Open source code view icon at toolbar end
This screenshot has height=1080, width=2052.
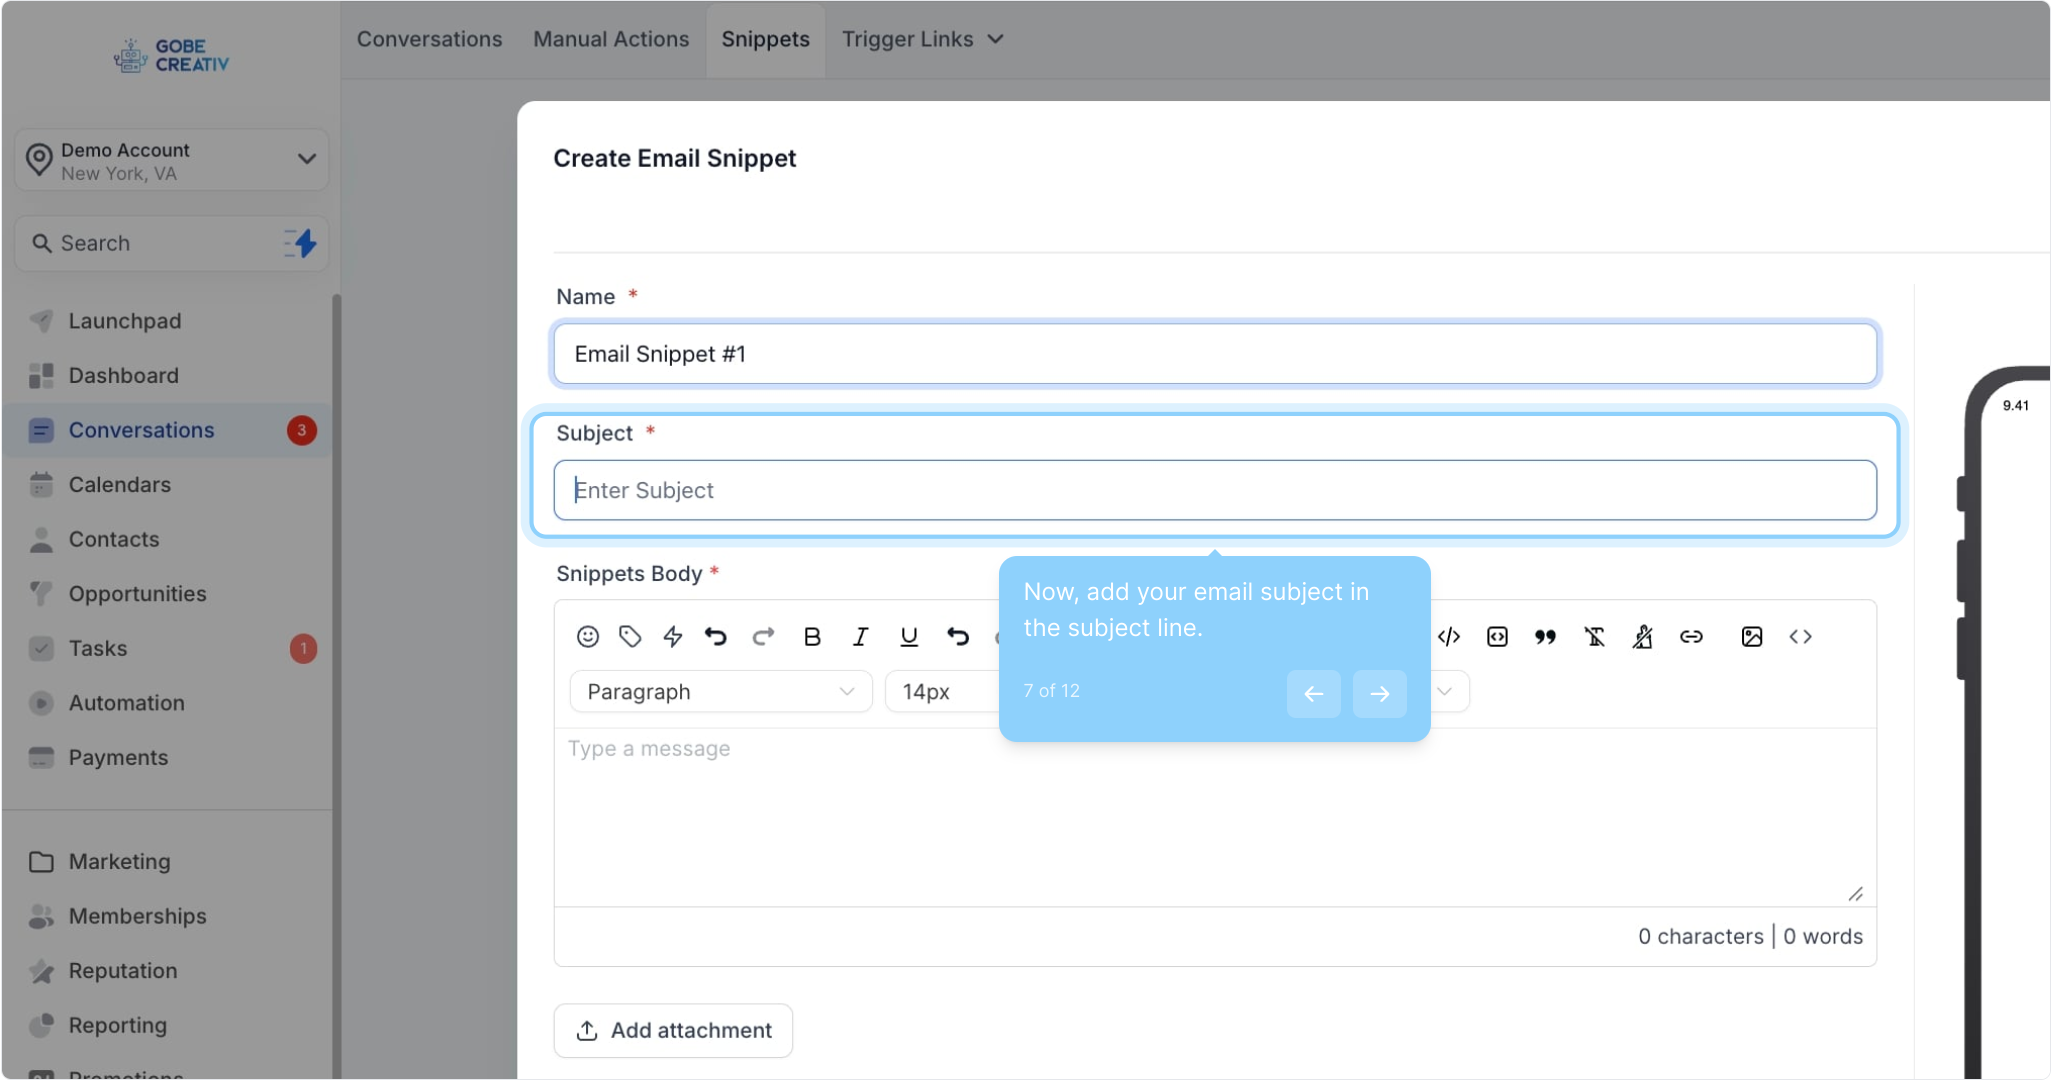tap(1800, 637)
